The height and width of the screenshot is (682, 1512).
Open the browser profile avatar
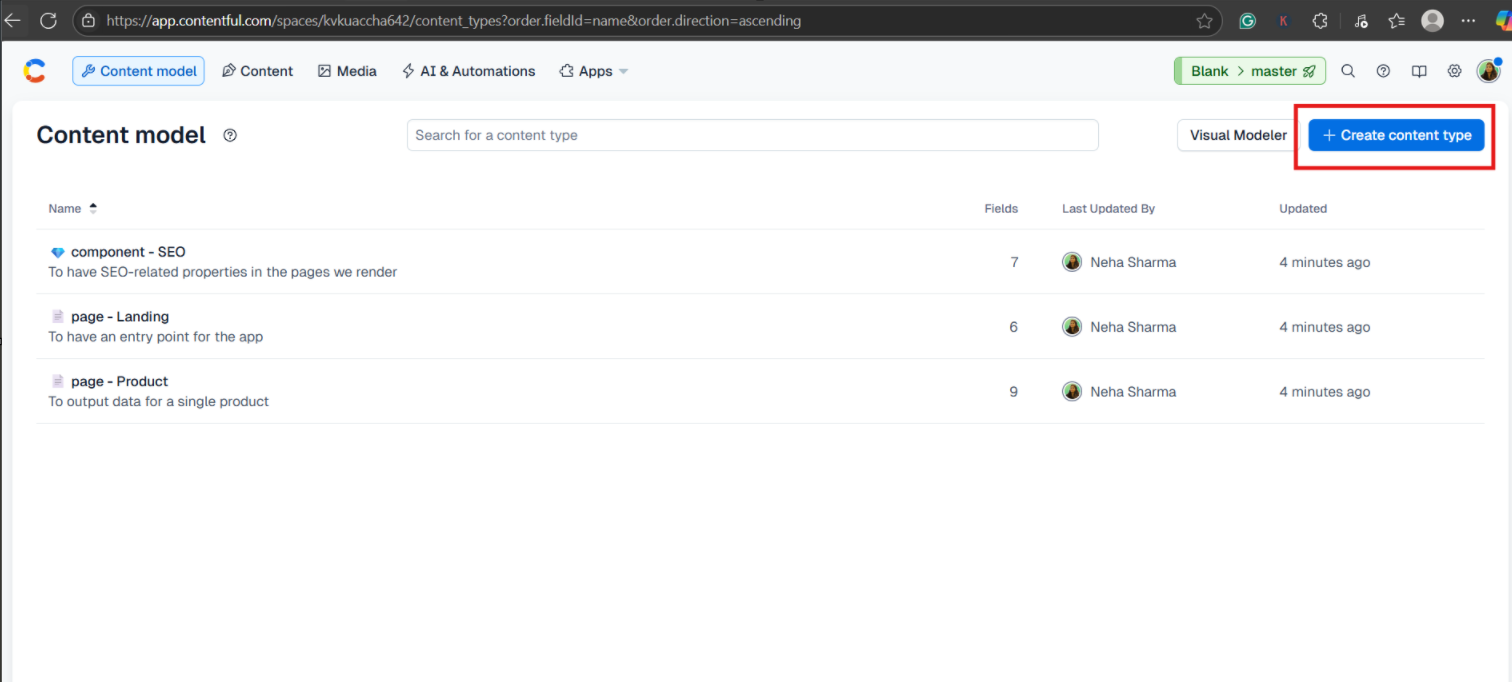coord(1432,20)
